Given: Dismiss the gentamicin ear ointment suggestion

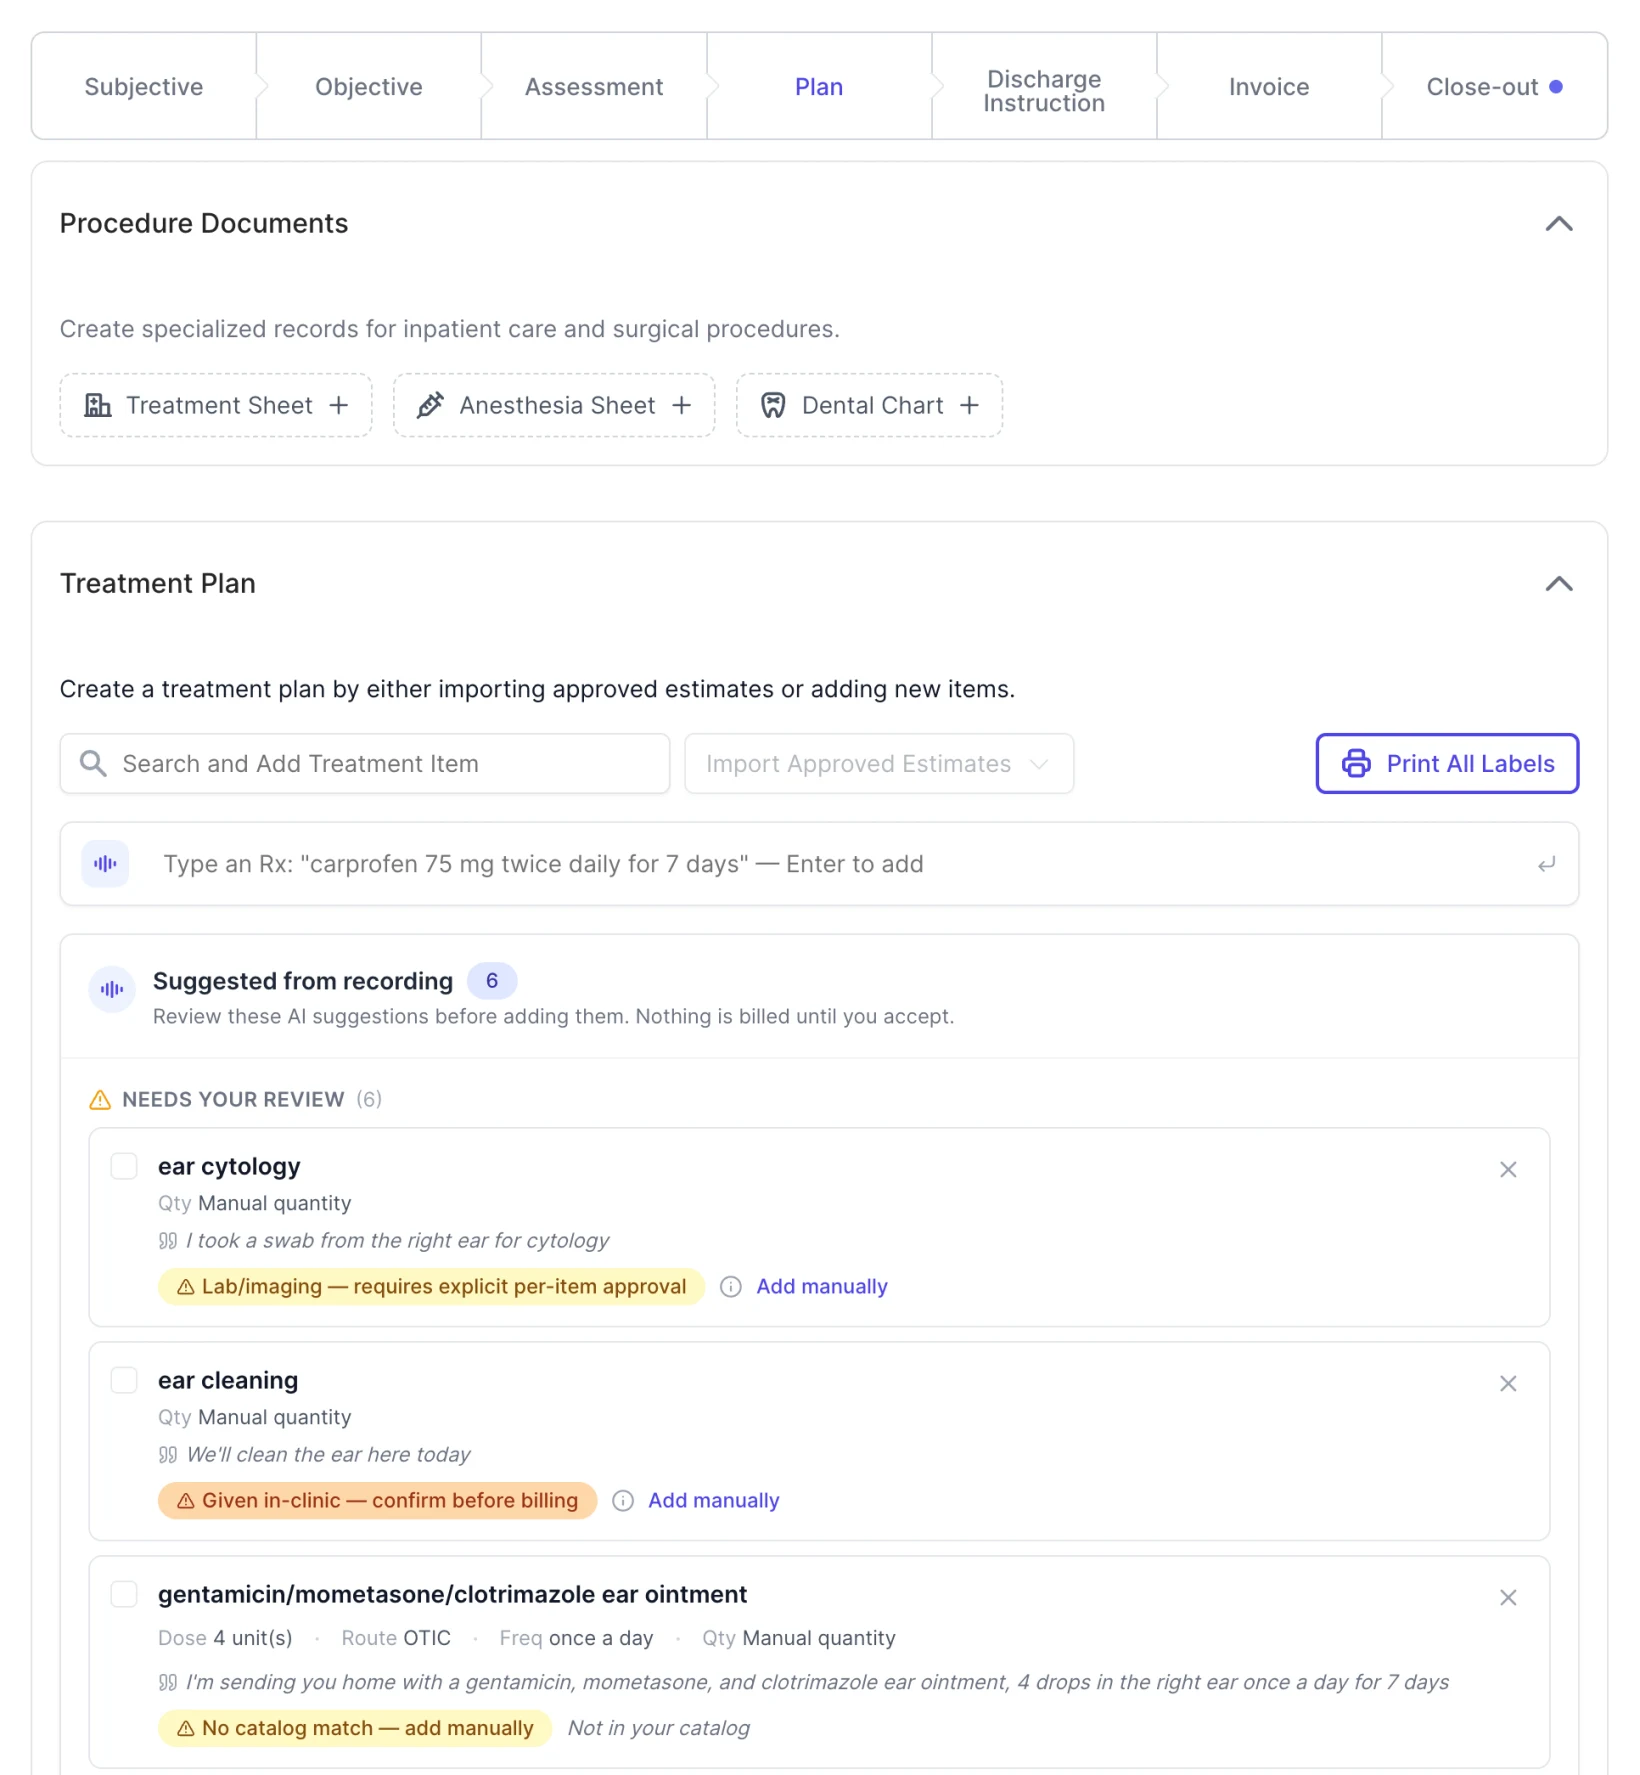Looking at the screenshot, I should (x=1508, y=1597).
